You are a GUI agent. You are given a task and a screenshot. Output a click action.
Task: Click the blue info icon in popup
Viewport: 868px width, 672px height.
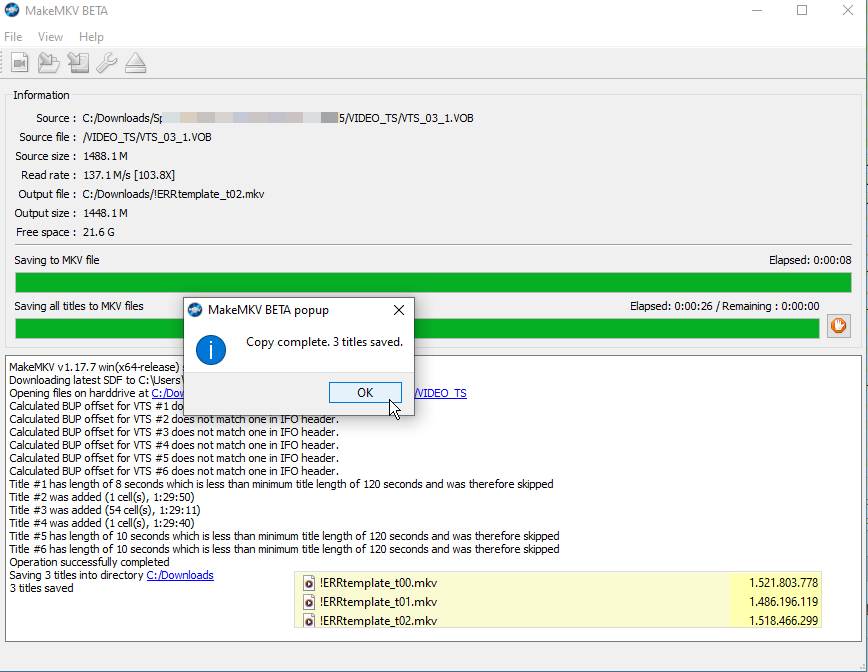click(x=211, y=350)
